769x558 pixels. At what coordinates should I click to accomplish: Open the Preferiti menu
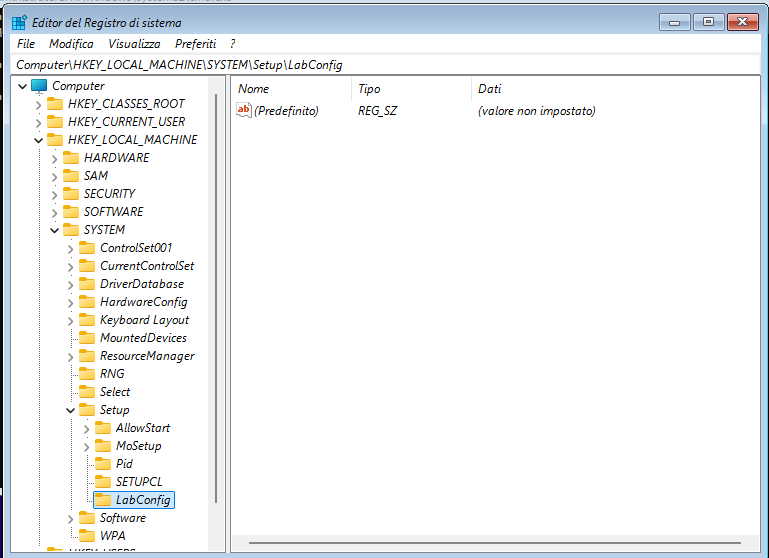point(195,44)
